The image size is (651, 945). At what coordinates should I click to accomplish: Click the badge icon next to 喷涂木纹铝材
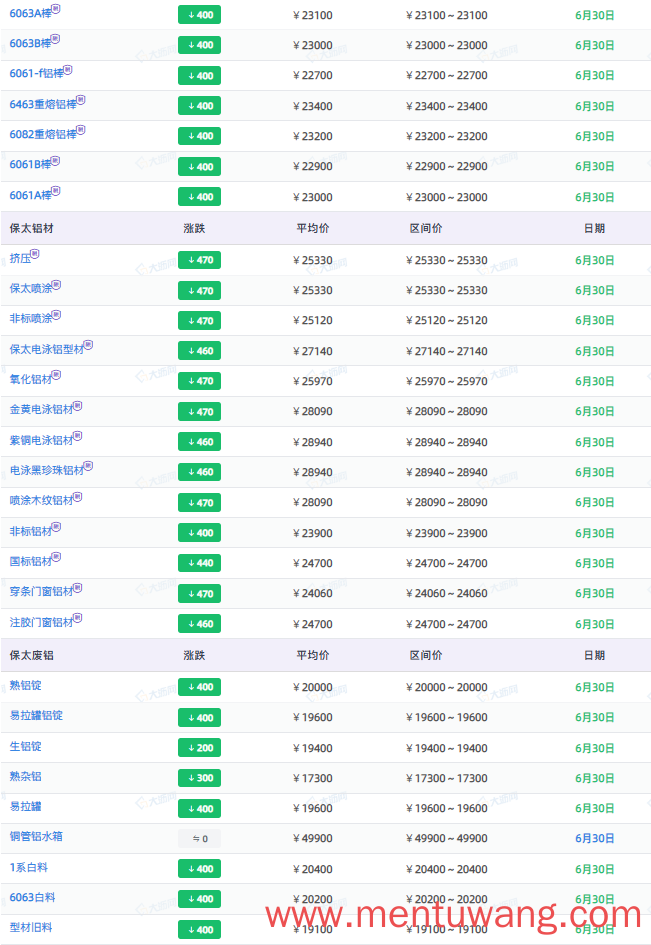[77, 497]
